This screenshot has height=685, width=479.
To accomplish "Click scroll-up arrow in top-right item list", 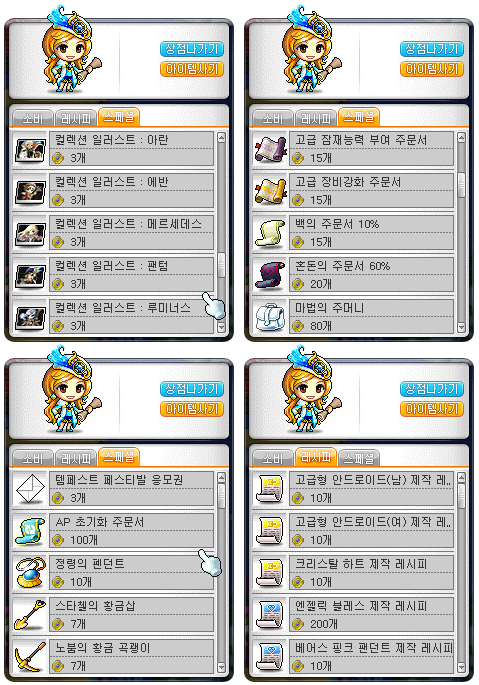I will point(461,138).
